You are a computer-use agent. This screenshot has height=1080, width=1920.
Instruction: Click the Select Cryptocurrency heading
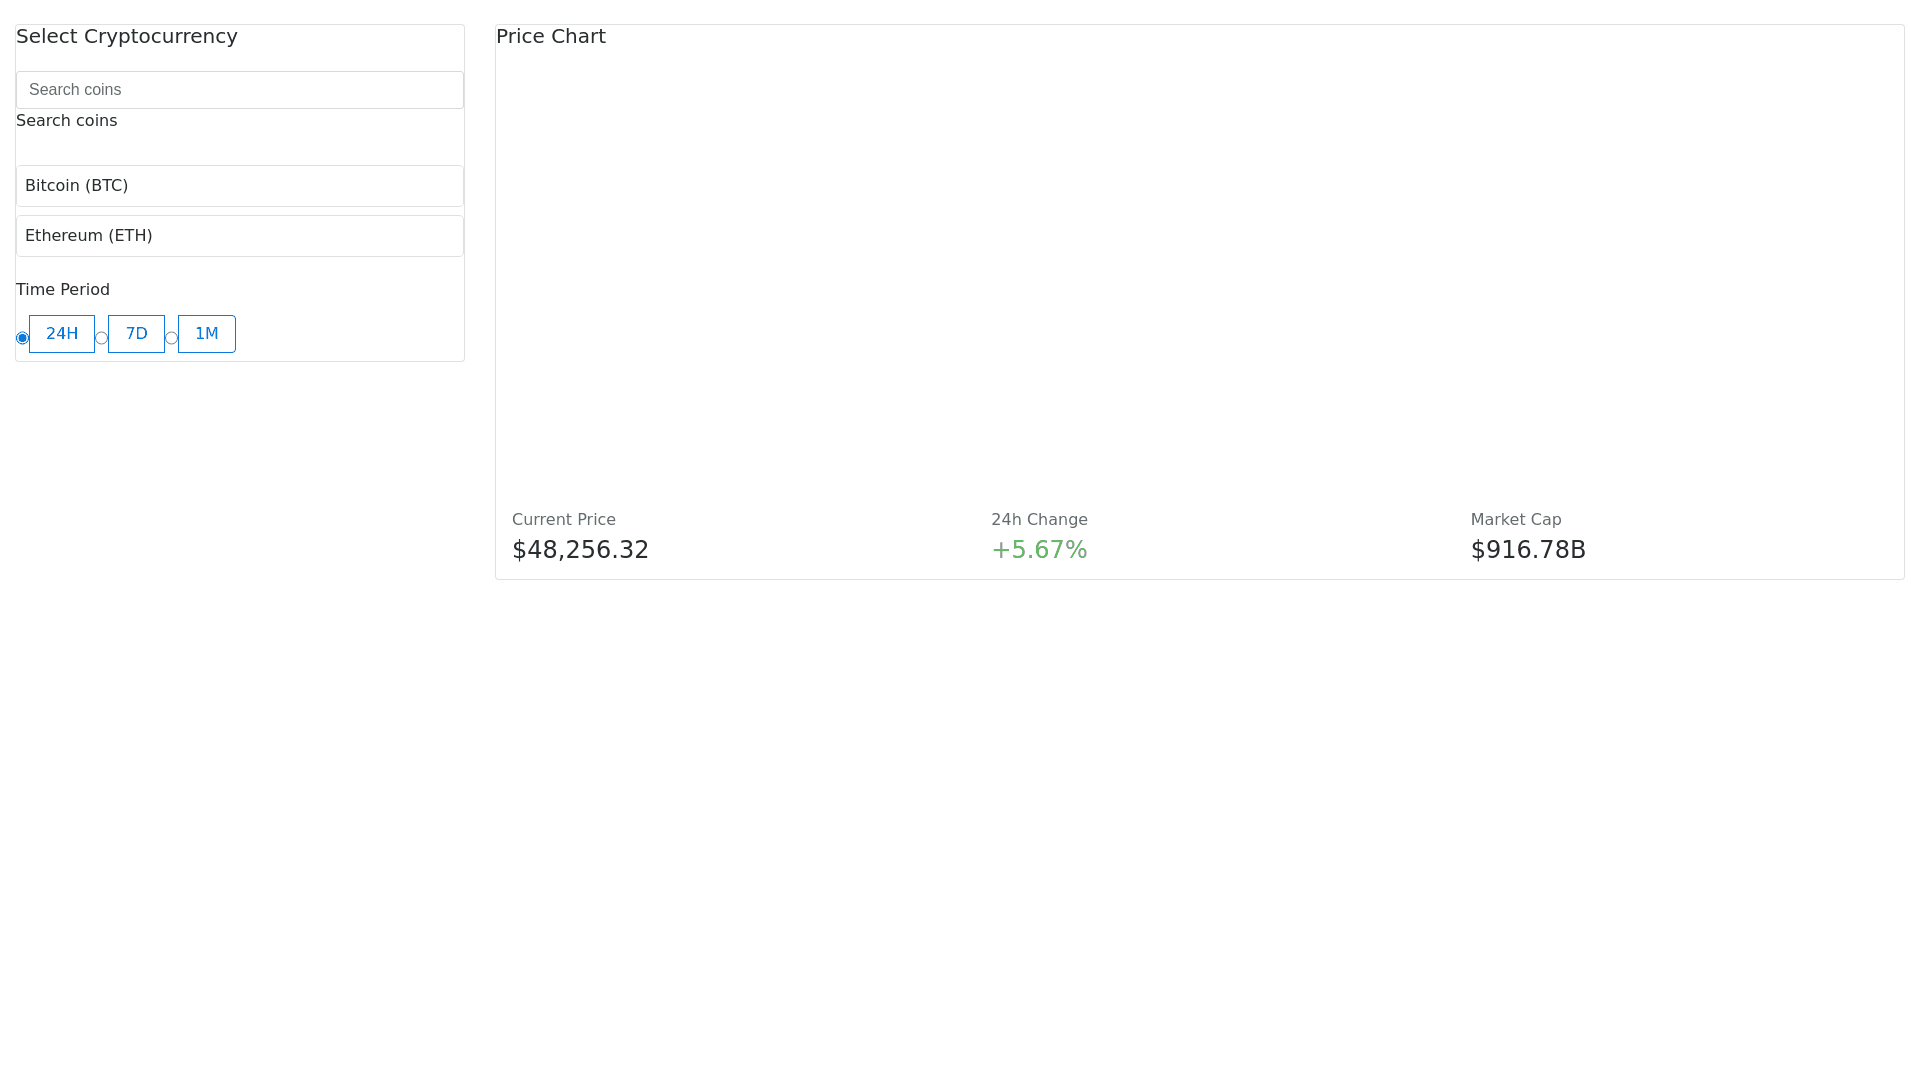(127, 37)
